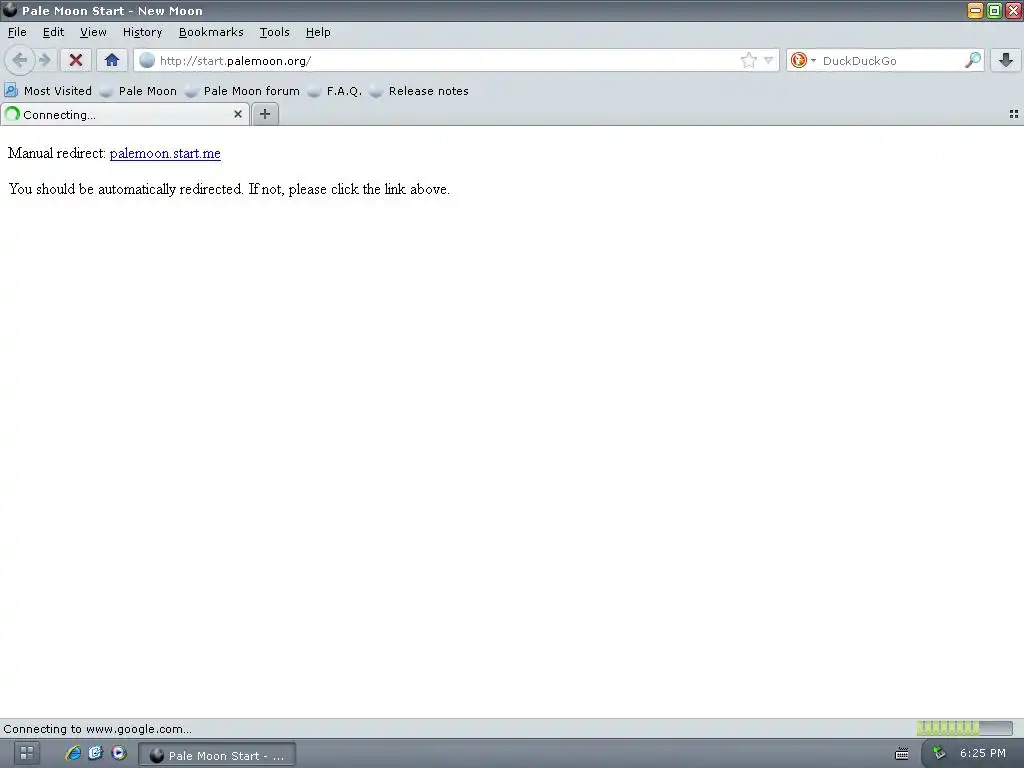1024x768 pixels.
Task: Open a new tab with the plus button
Action: pos(264,114)
